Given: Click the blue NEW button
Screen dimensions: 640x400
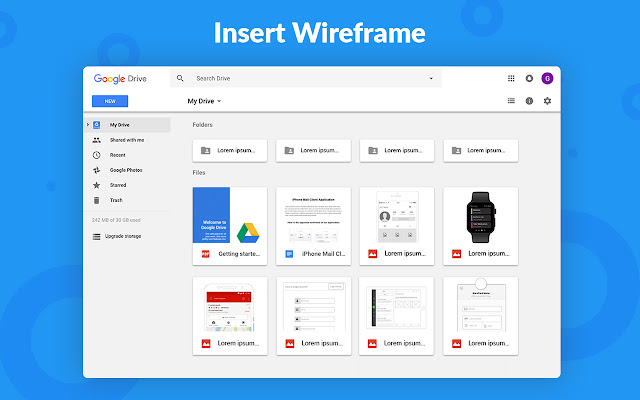Looking at the screenshot, I should coord(110,101).
